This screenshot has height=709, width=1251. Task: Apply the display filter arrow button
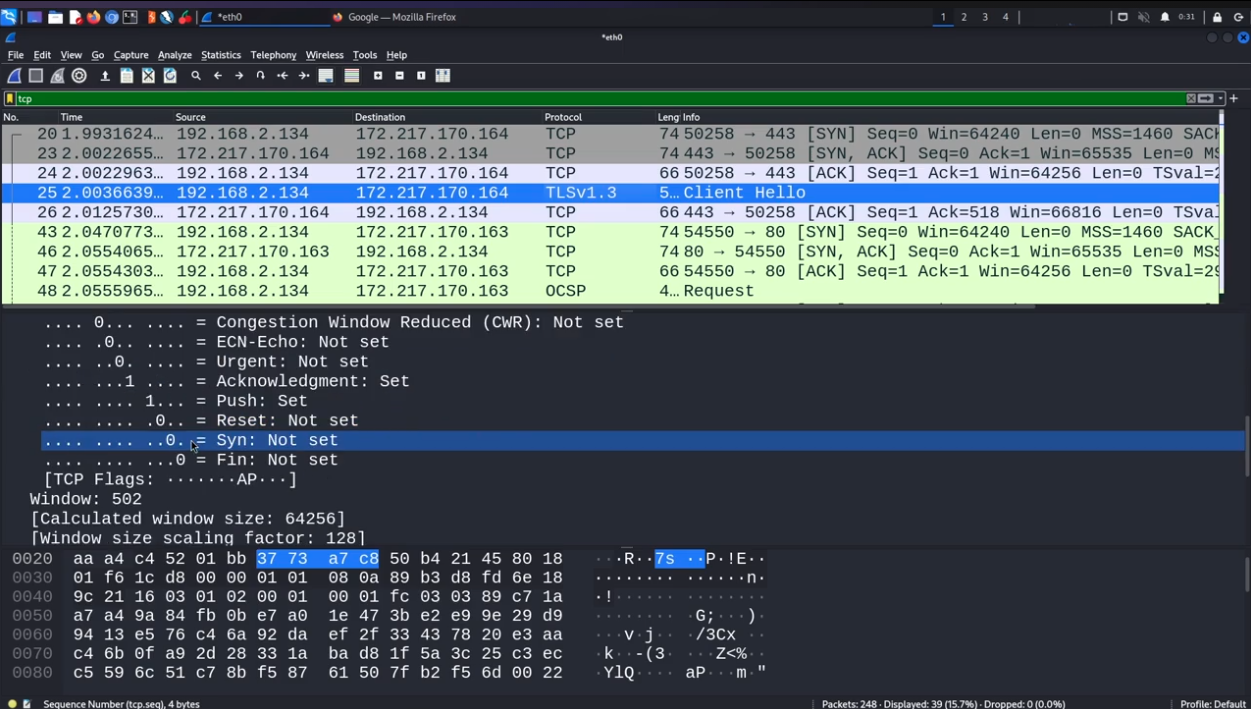click(1206, 99)
